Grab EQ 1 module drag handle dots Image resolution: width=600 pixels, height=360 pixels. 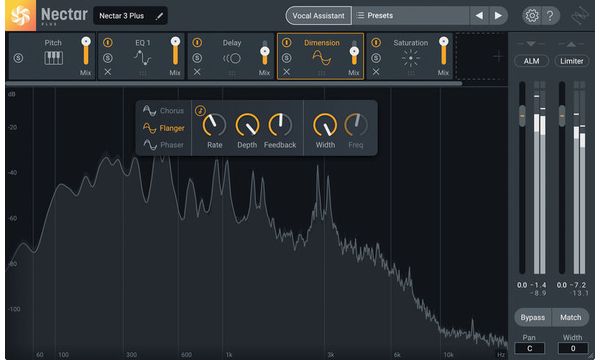(x=142, y=73)
